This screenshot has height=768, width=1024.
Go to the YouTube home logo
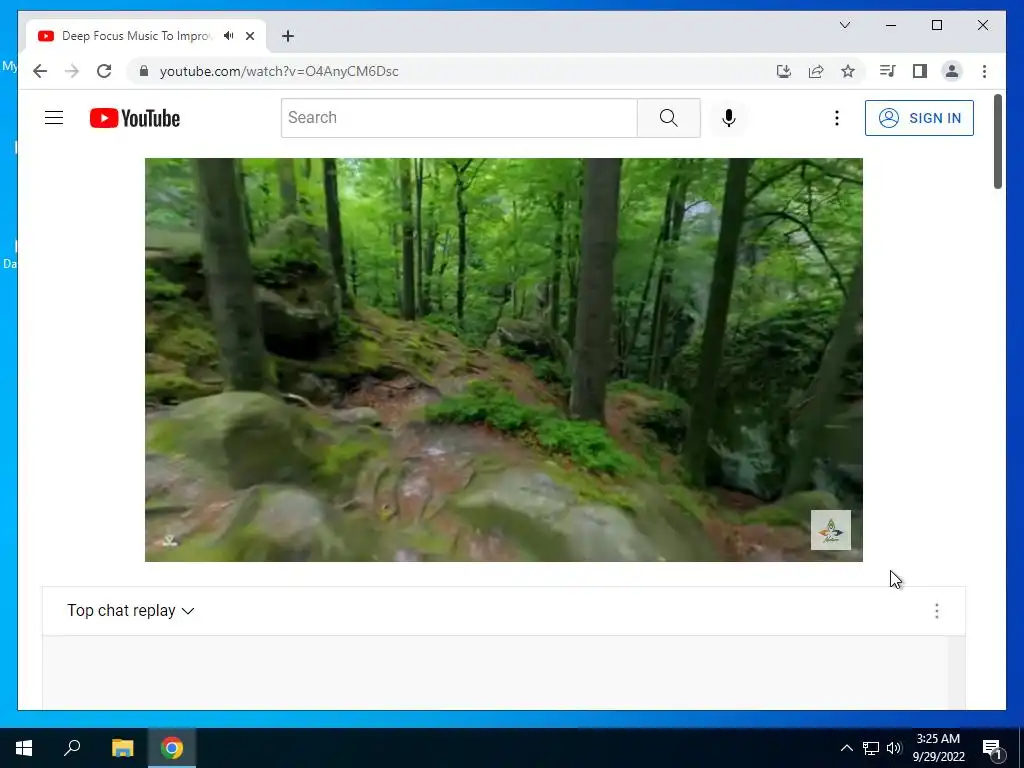135,118
